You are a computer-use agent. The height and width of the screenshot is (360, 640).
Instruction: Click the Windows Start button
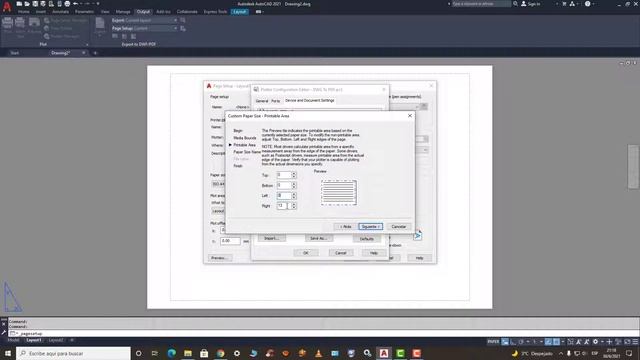(x=8, y=353)
